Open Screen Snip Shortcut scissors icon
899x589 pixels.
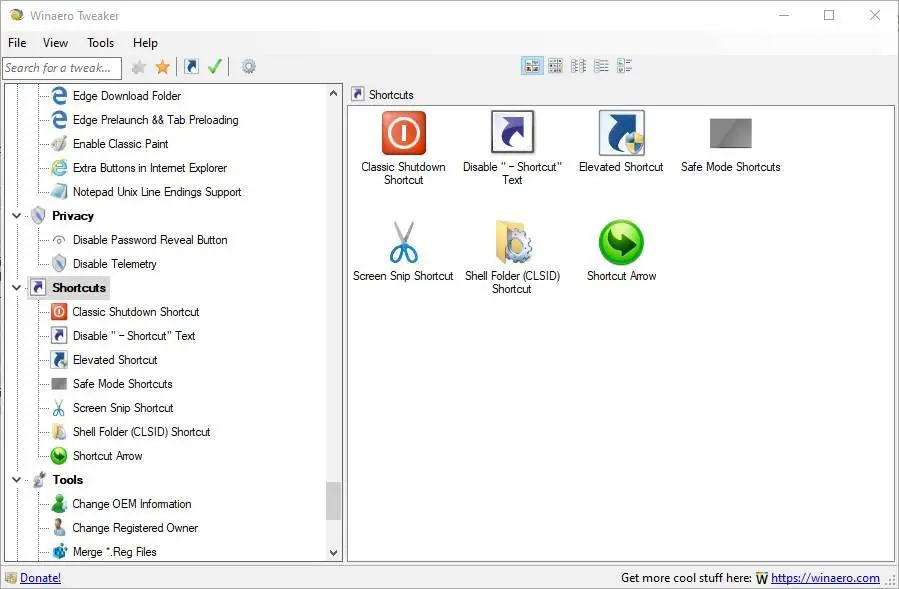pos(404,242)
